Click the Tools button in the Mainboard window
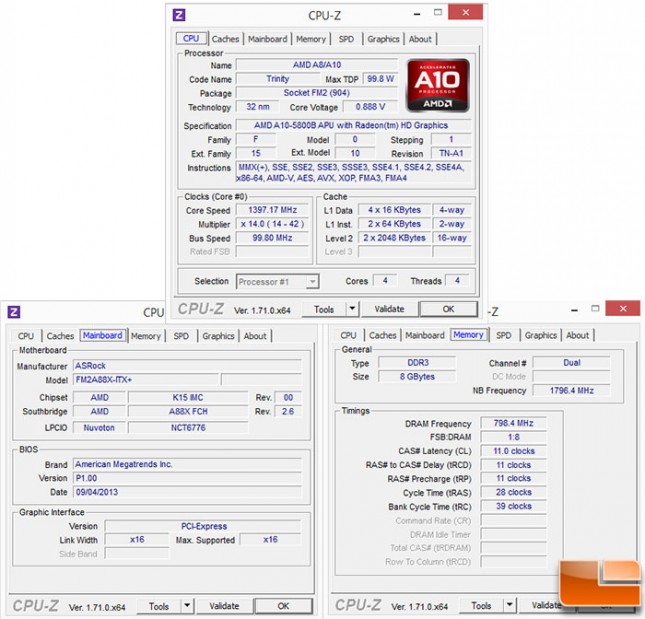The height and width of the screenshot is (619, 645). 159,606
